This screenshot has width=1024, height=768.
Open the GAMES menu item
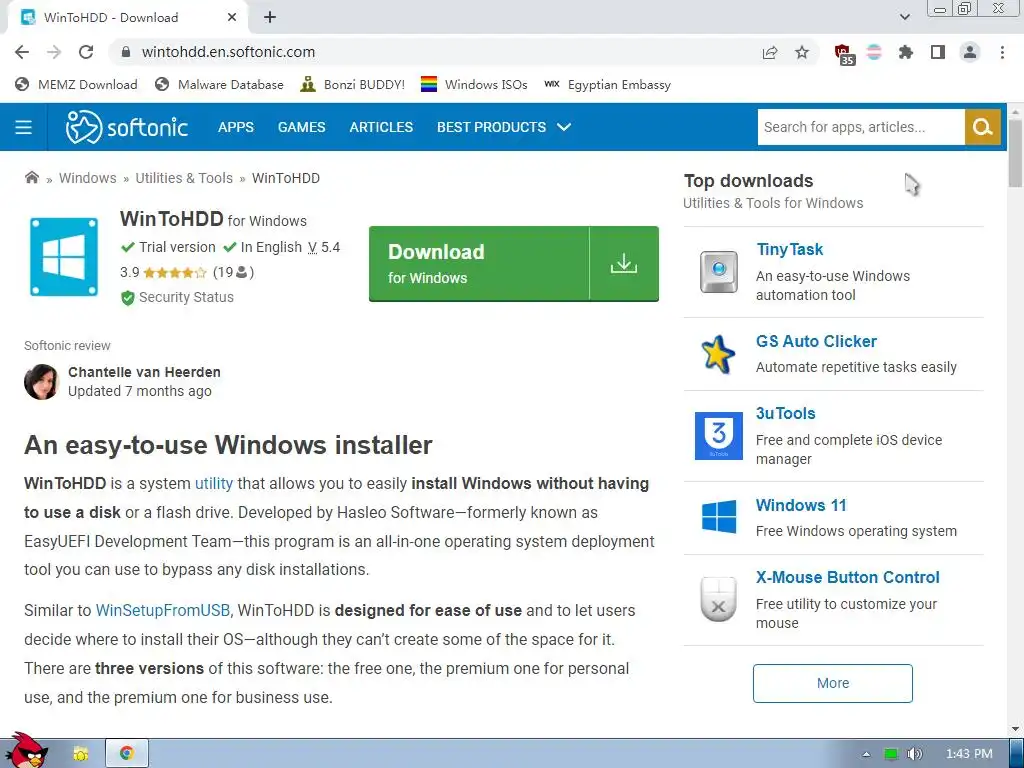tap(301, 127)
